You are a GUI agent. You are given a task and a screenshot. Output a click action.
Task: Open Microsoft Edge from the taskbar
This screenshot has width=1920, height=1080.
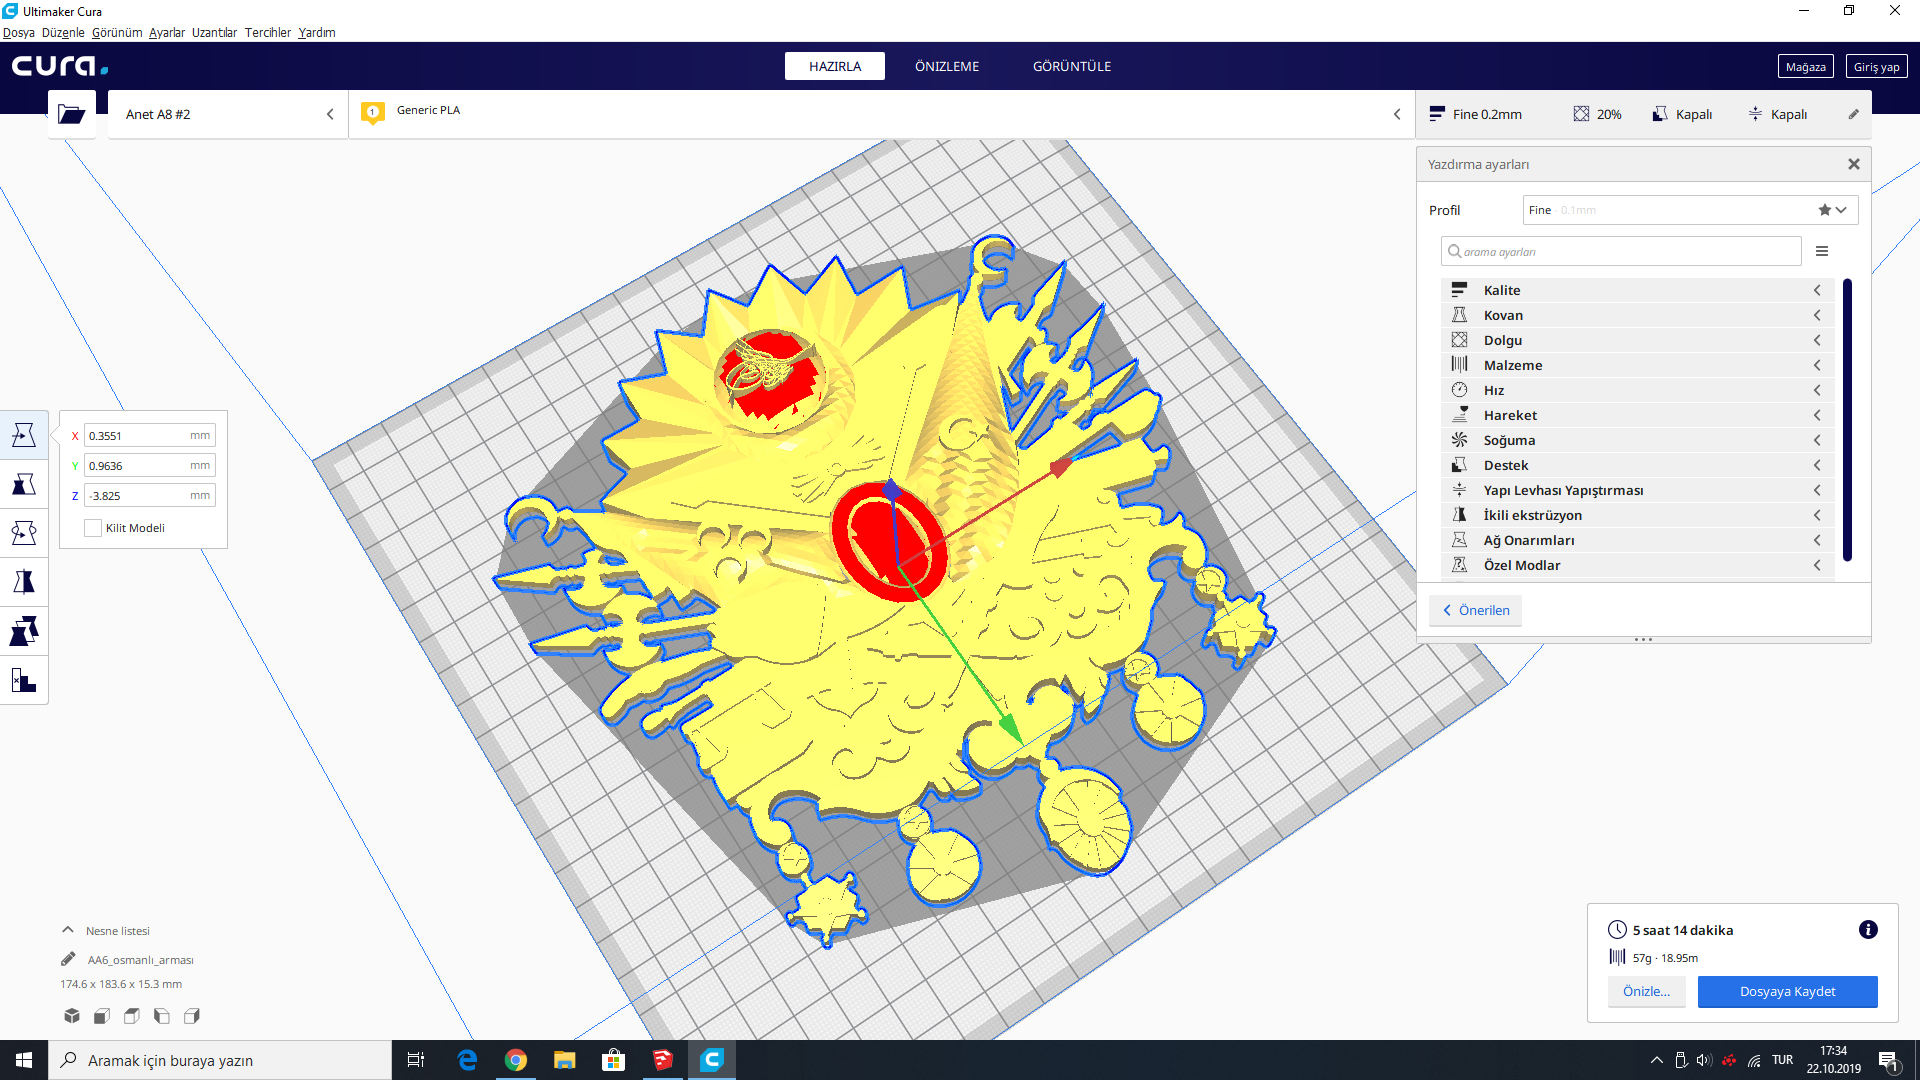[x=466, y=1060]
